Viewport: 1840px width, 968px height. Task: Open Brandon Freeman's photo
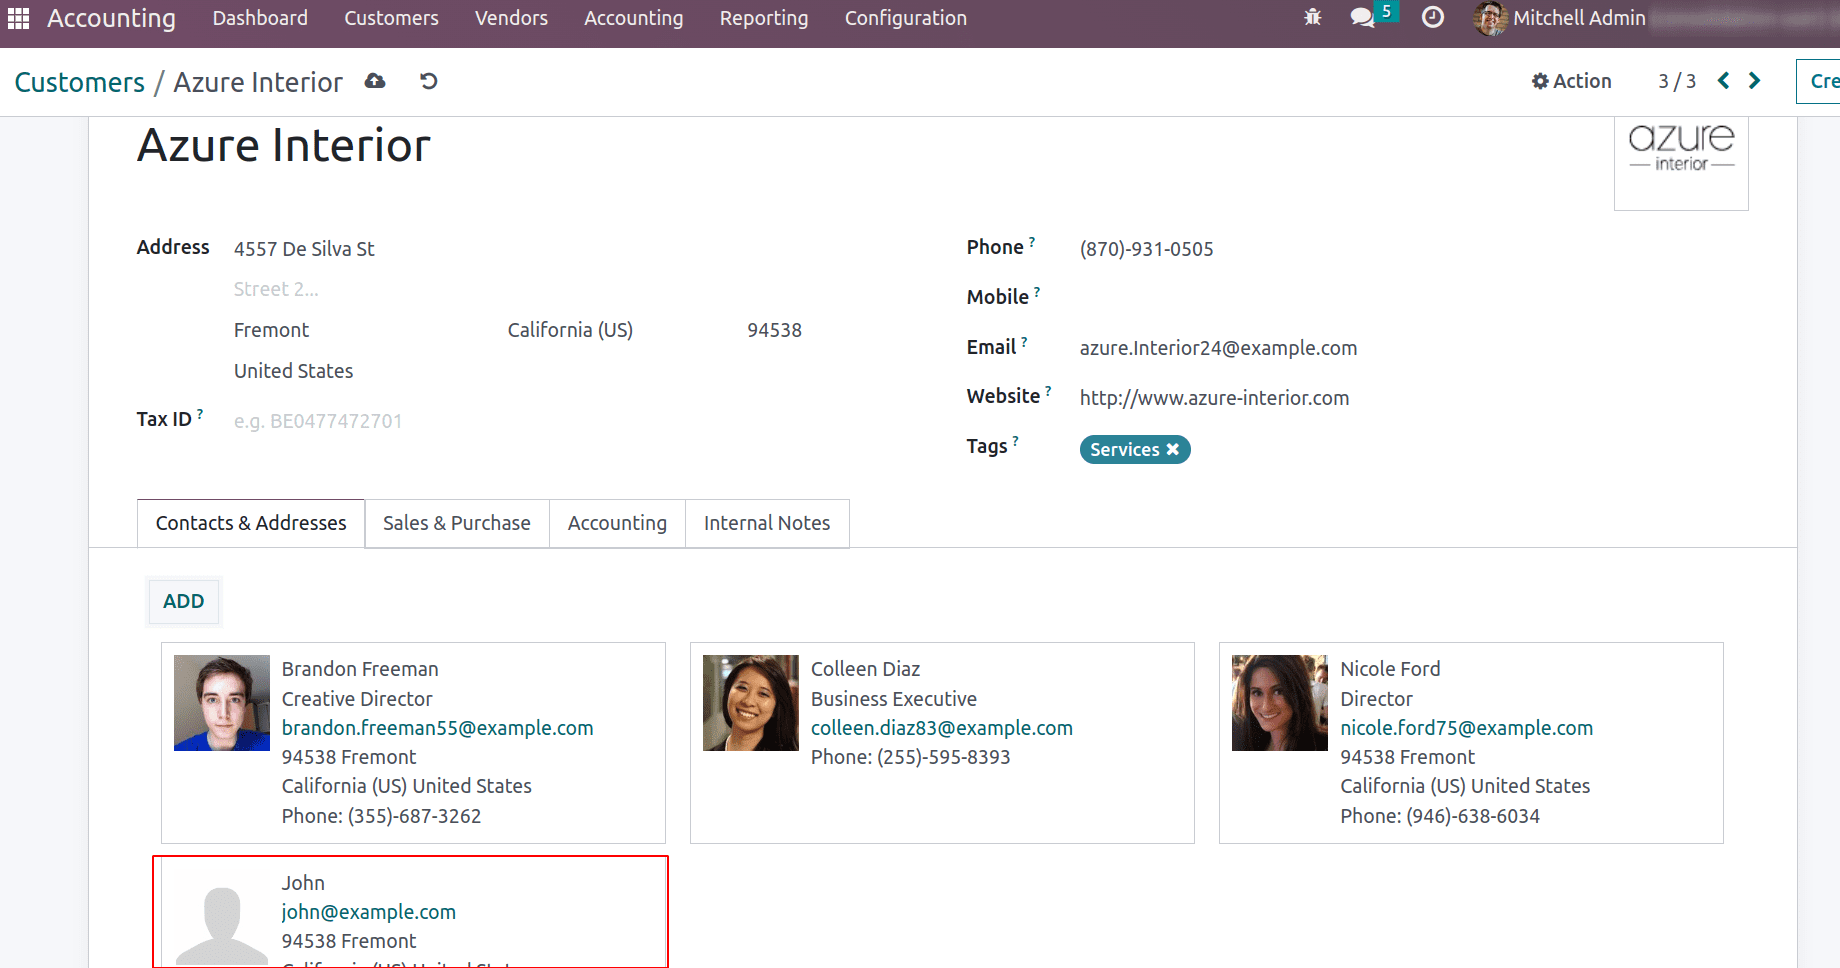pyautogui.click(x=222, y=703)
